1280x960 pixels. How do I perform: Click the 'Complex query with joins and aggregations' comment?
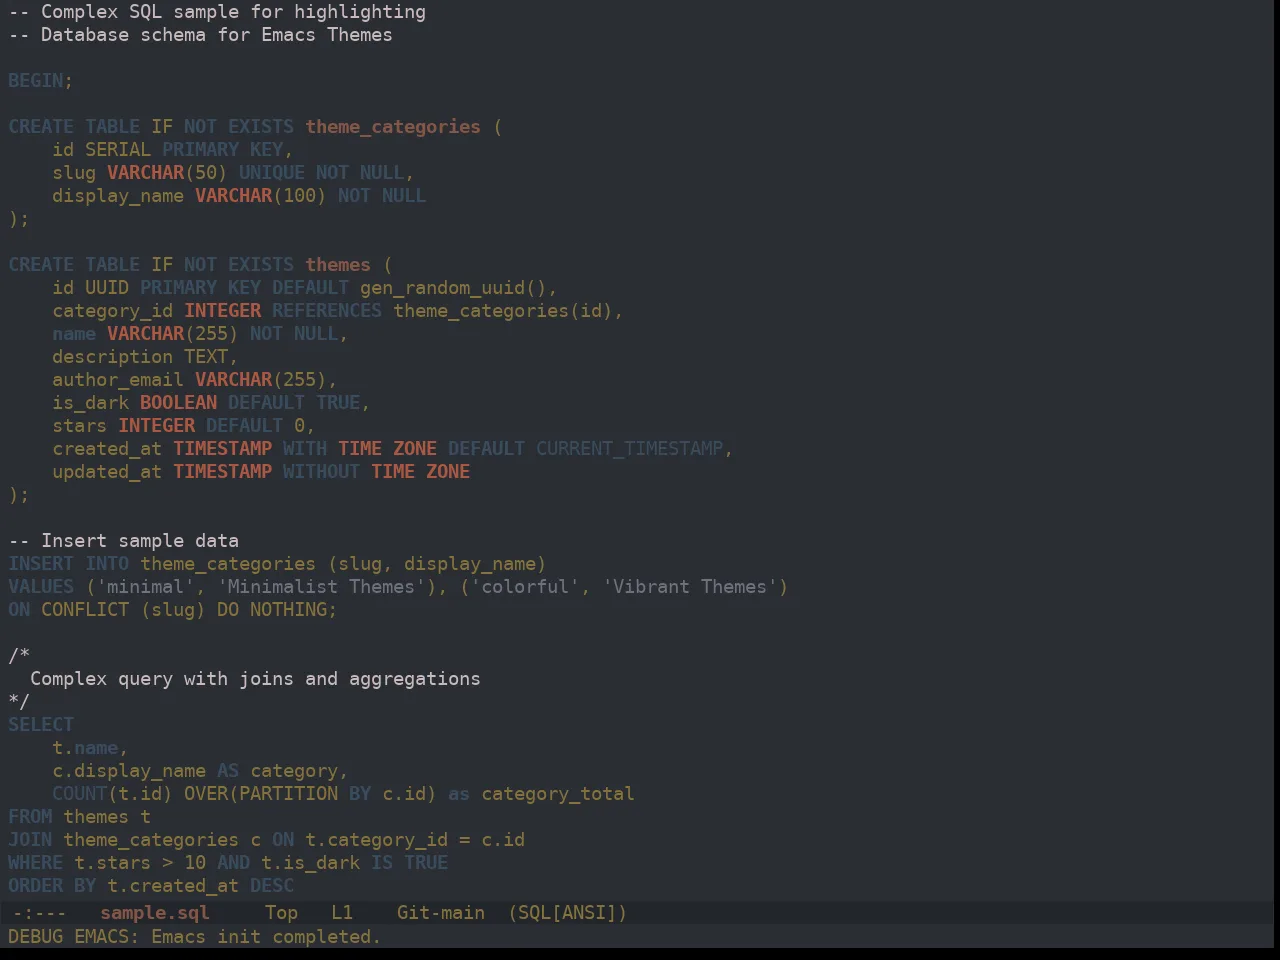255,678
